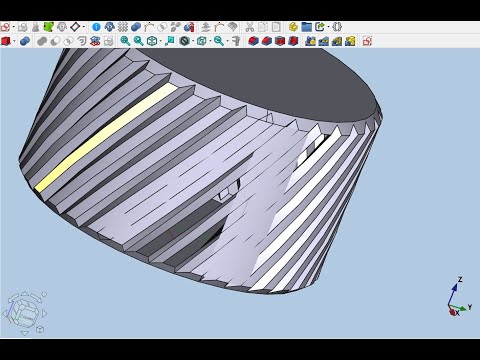Click the blue extinguisher clear-measurements icon
This screenshot has width=480, height=360.
tap(189, 27)
